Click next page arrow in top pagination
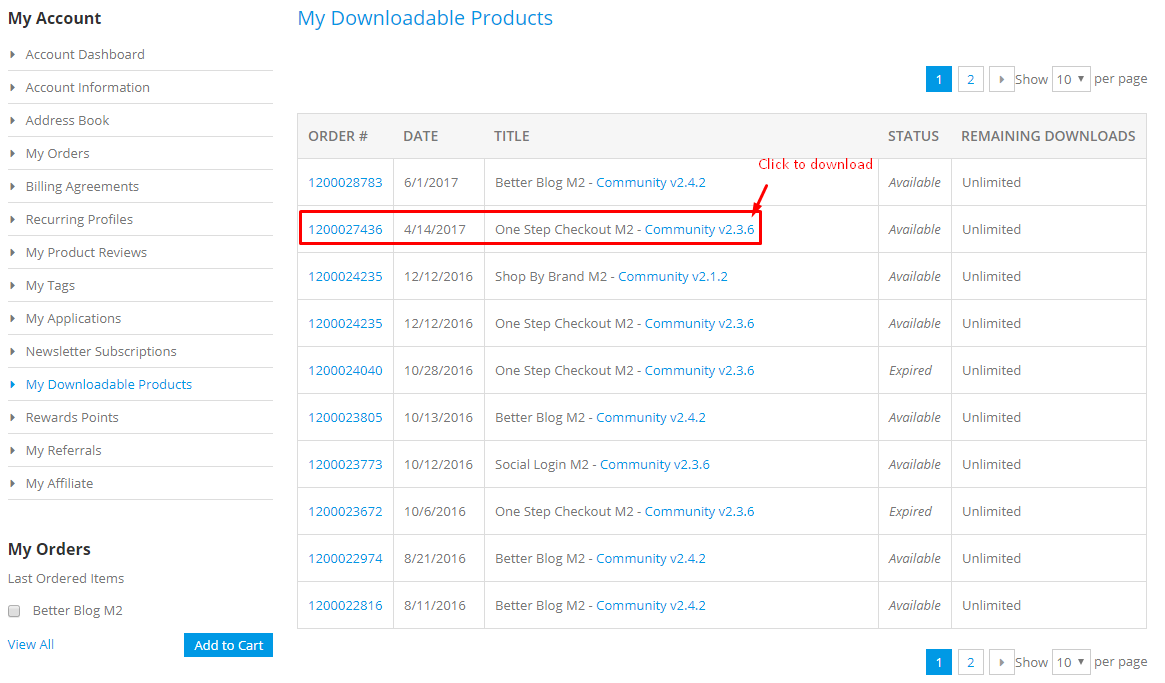The image size is (1165, 683). click(1001, 79)
